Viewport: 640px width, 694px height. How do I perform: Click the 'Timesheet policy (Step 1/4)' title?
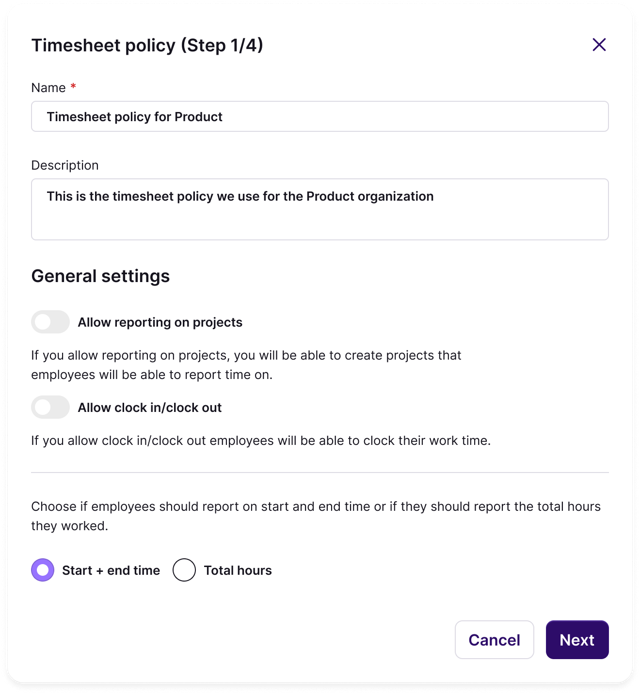[x=147, y=44]
